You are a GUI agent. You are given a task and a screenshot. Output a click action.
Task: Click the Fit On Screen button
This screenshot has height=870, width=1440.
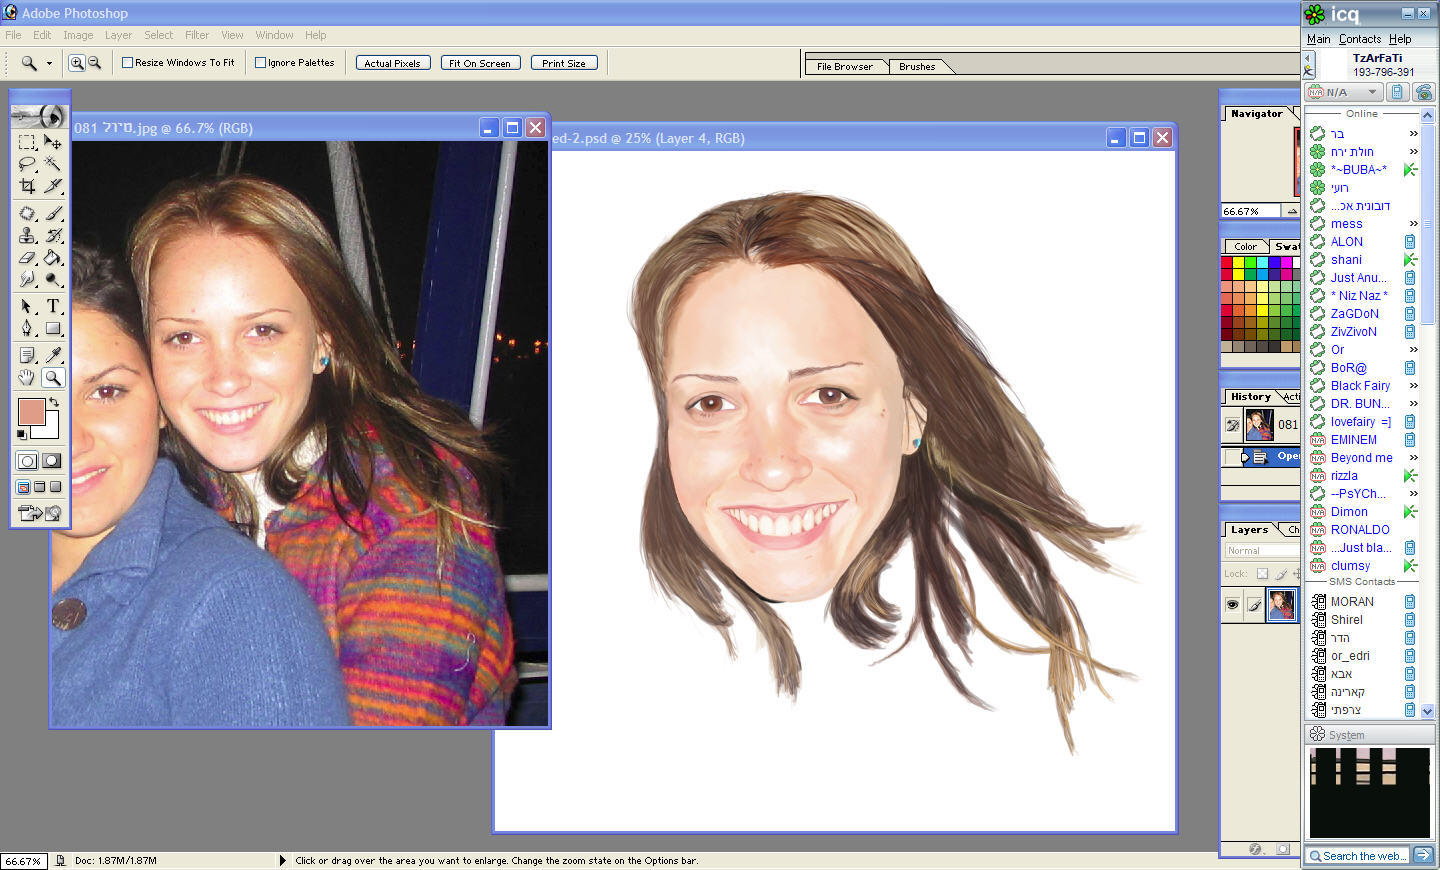[479, 63]
